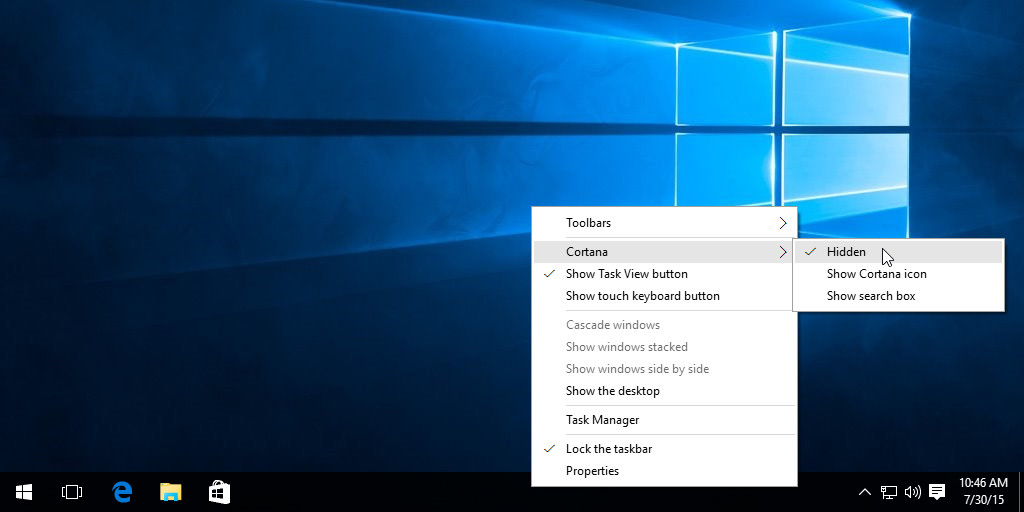Open the Action Center notifications icon

(x=937, y=492)
